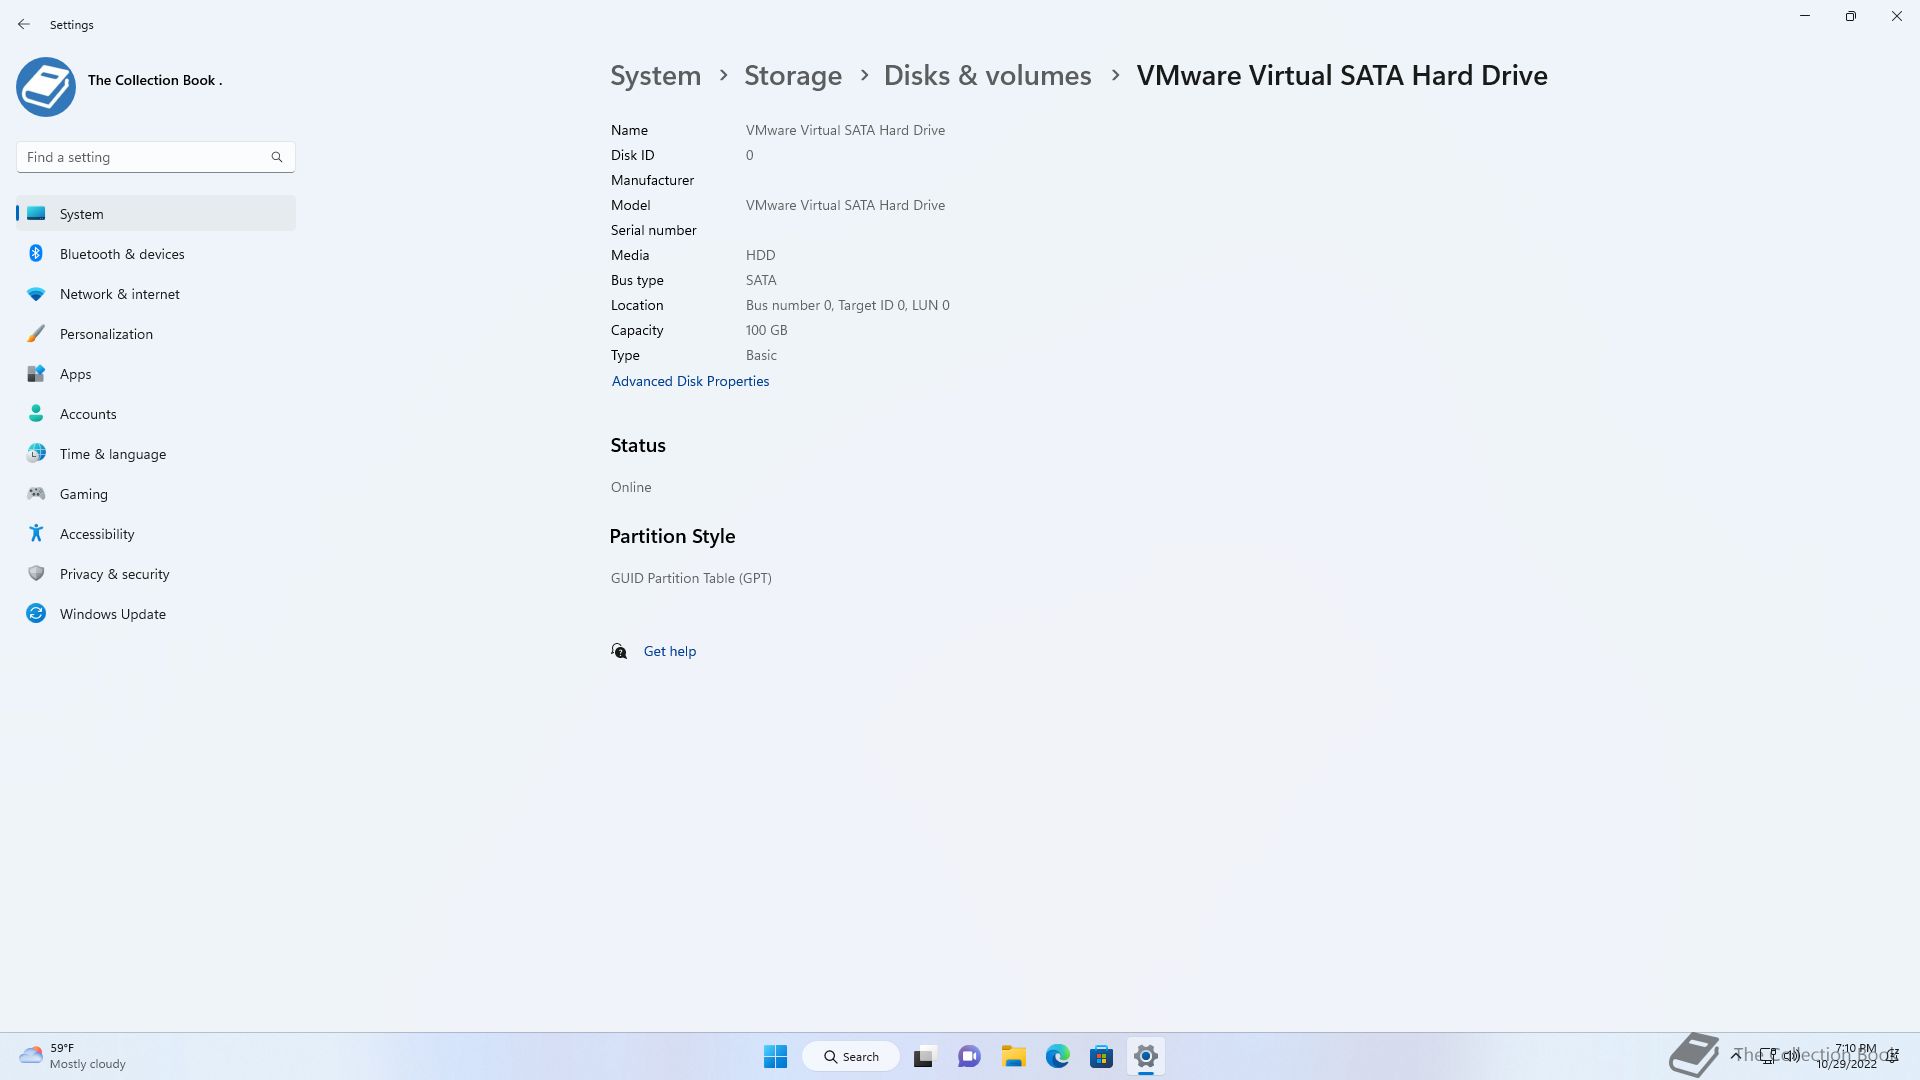Go to Personalization settings
Screen dimensions: 1920x1080
[156, 334]
